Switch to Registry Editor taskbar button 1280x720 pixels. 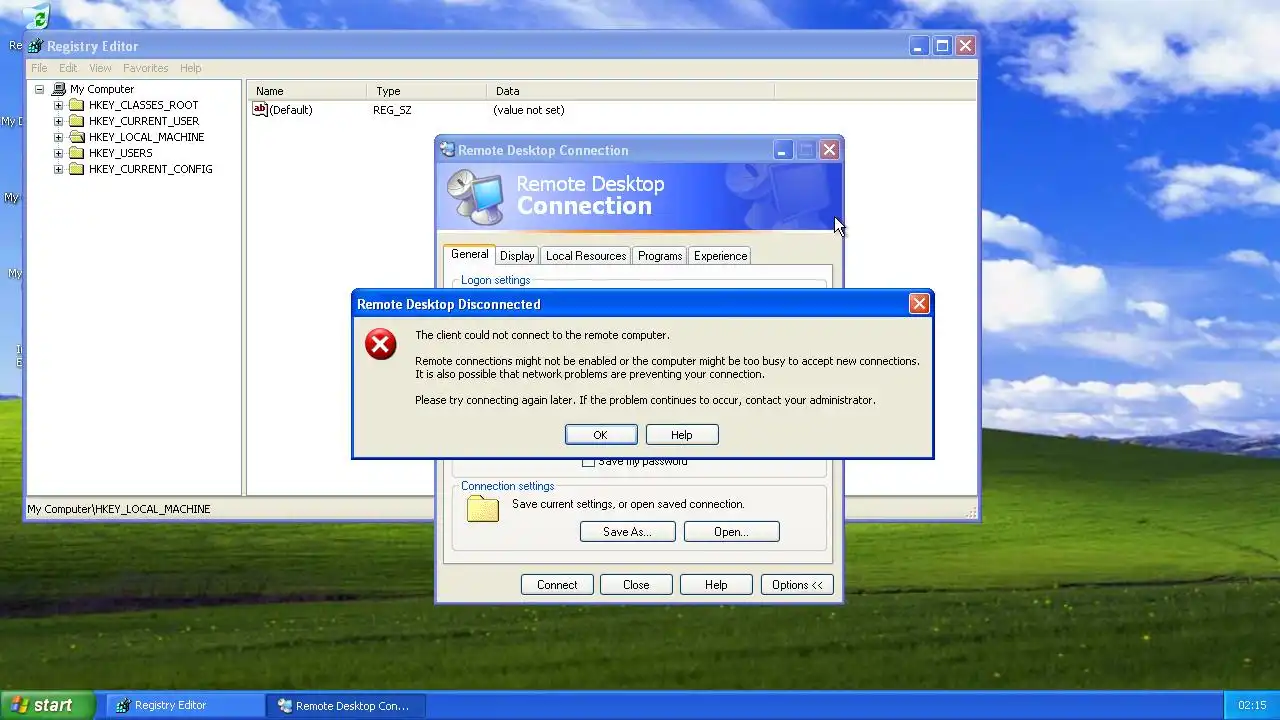[x=185, y=705]
